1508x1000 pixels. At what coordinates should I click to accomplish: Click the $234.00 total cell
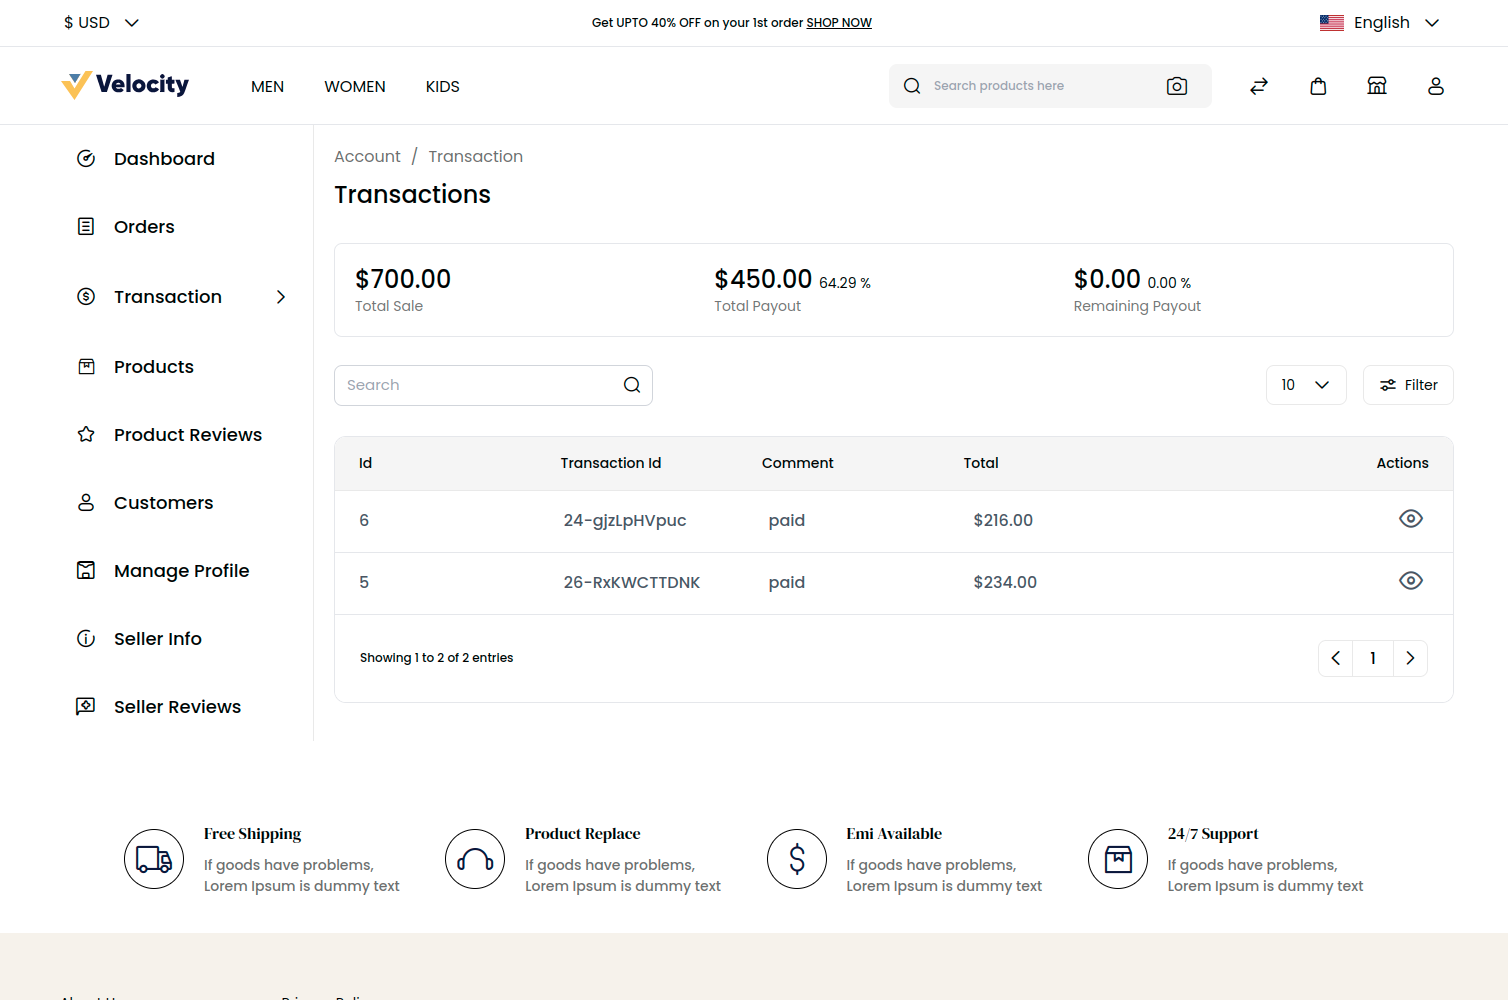(1005, 582)
